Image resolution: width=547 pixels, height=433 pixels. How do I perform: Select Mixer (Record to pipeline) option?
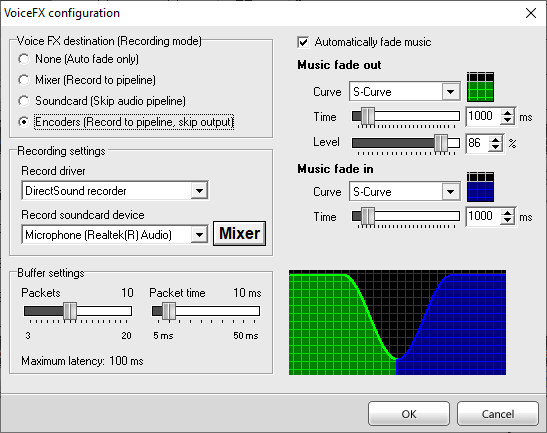[24, 80]
